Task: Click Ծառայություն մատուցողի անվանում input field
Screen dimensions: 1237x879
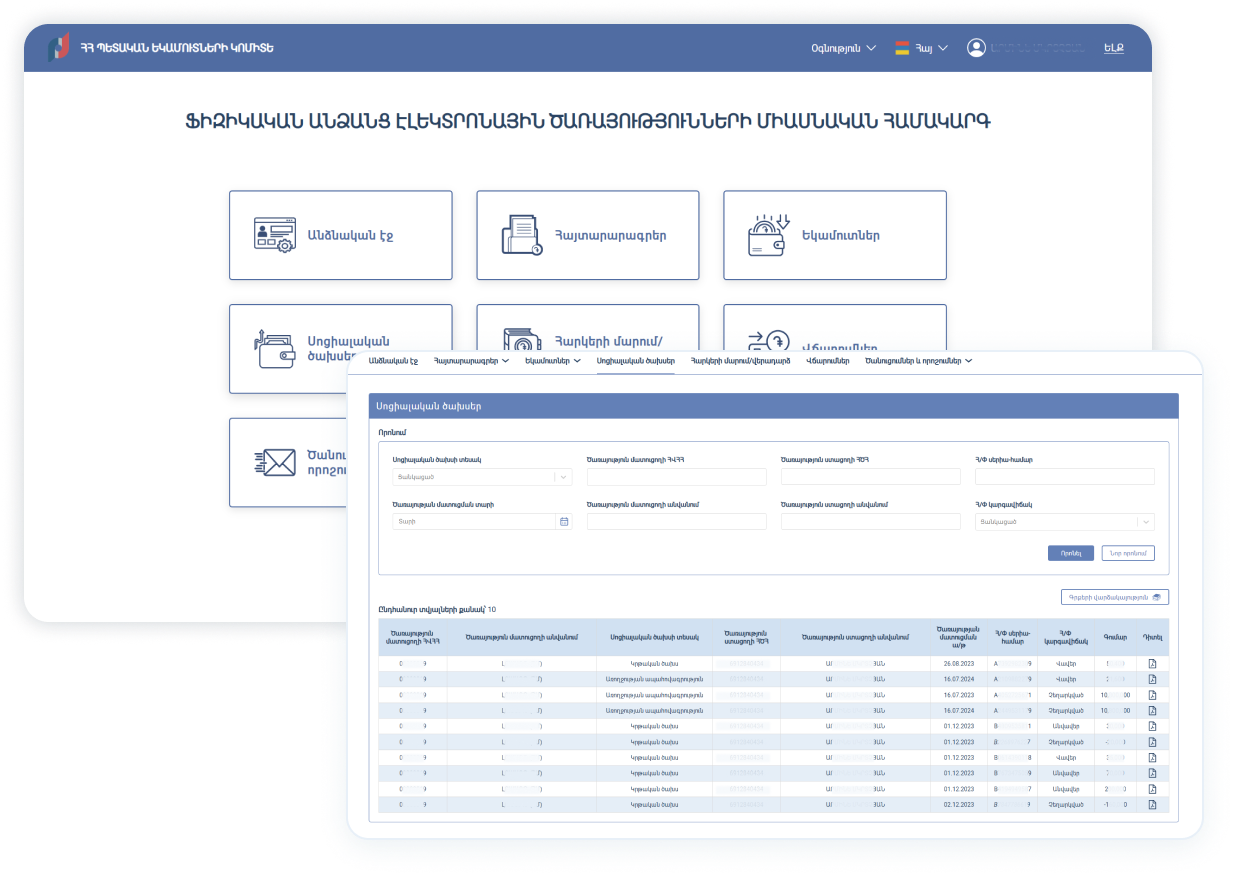Action: tap(676, 522)
